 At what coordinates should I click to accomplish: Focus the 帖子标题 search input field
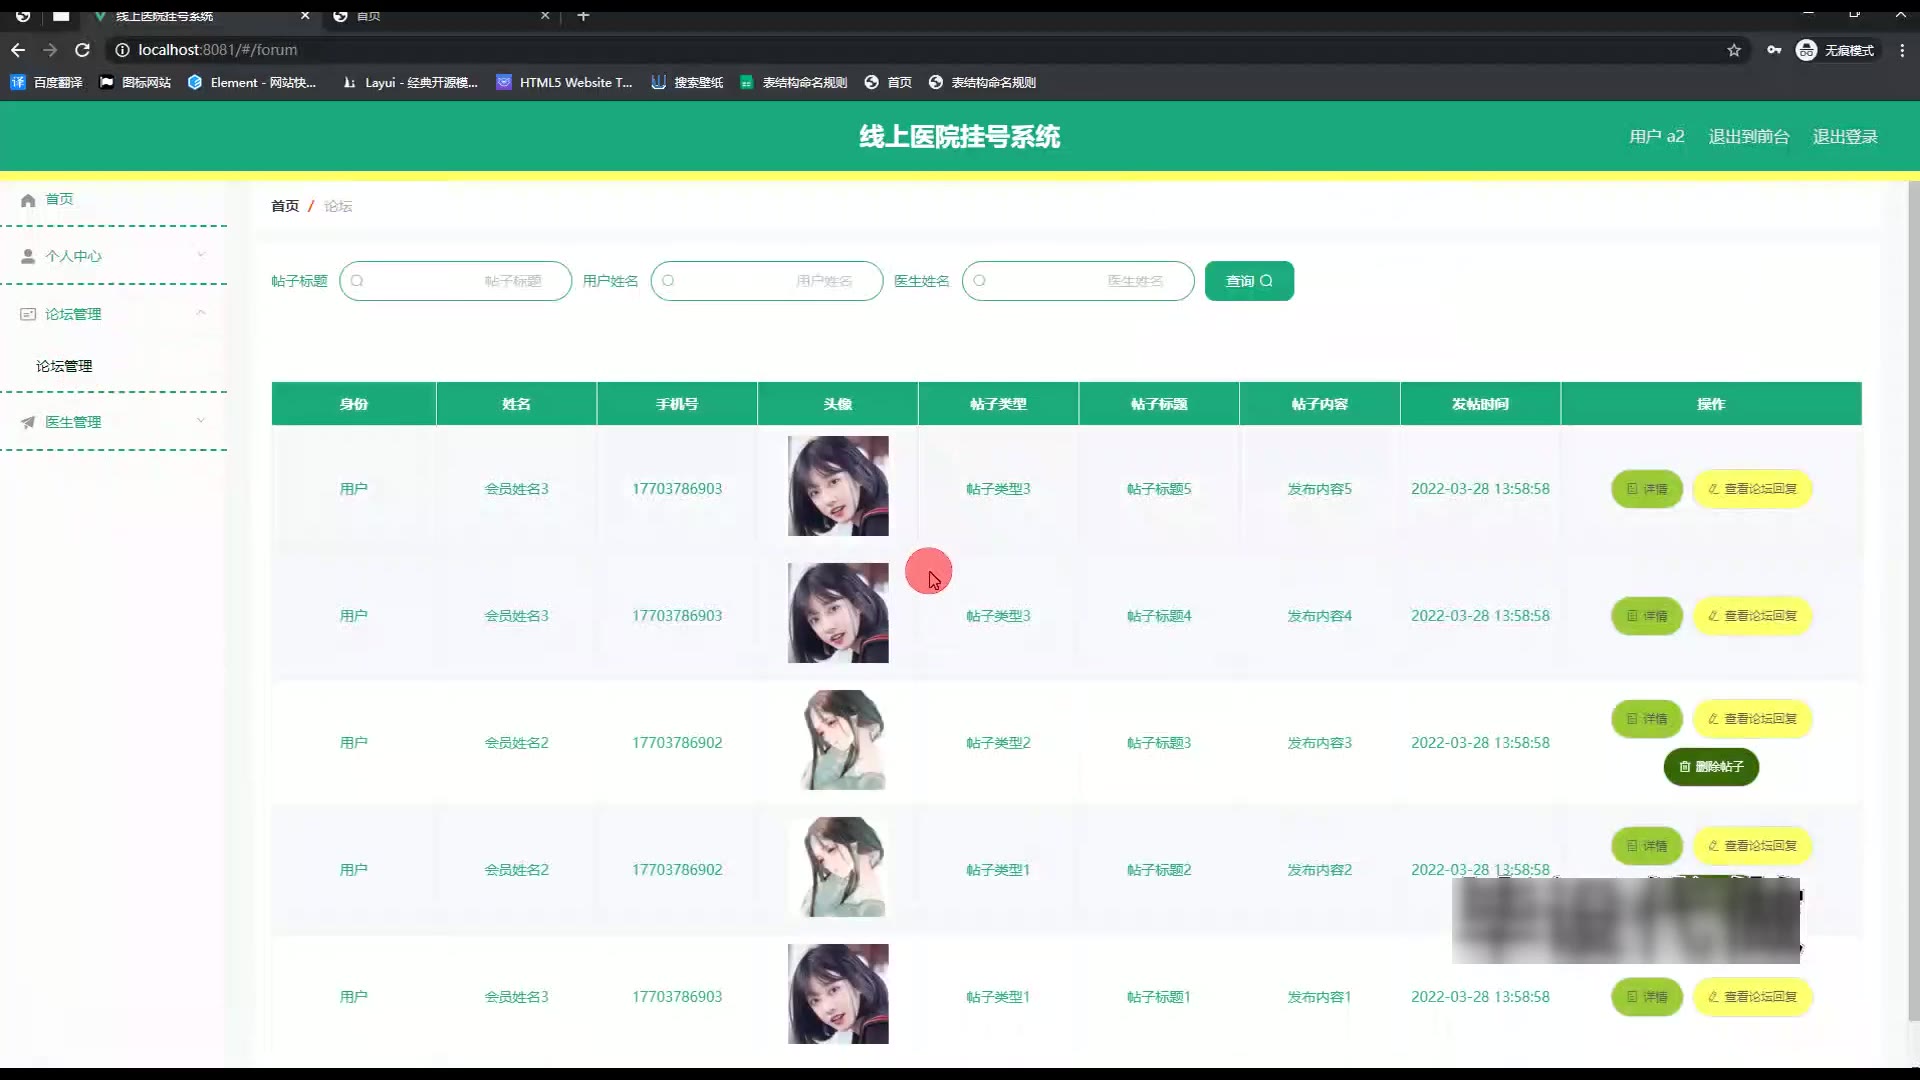[x=456, y=281]
